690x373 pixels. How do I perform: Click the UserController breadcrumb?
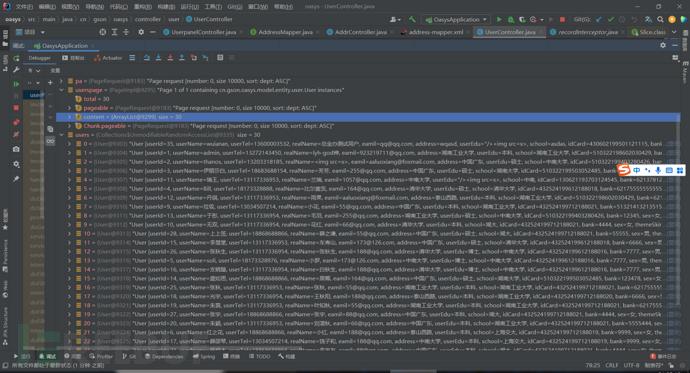point(209,19)
